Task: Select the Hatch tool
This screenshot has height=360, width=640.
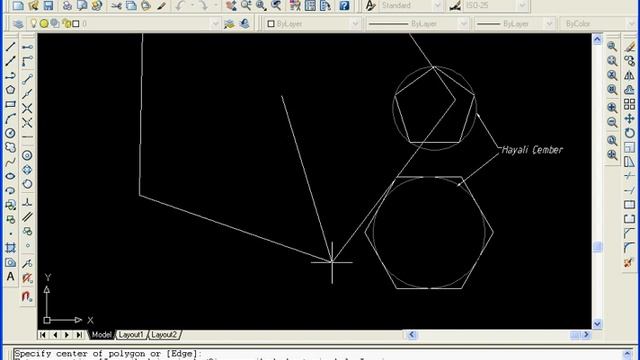Action: point(11,247)
